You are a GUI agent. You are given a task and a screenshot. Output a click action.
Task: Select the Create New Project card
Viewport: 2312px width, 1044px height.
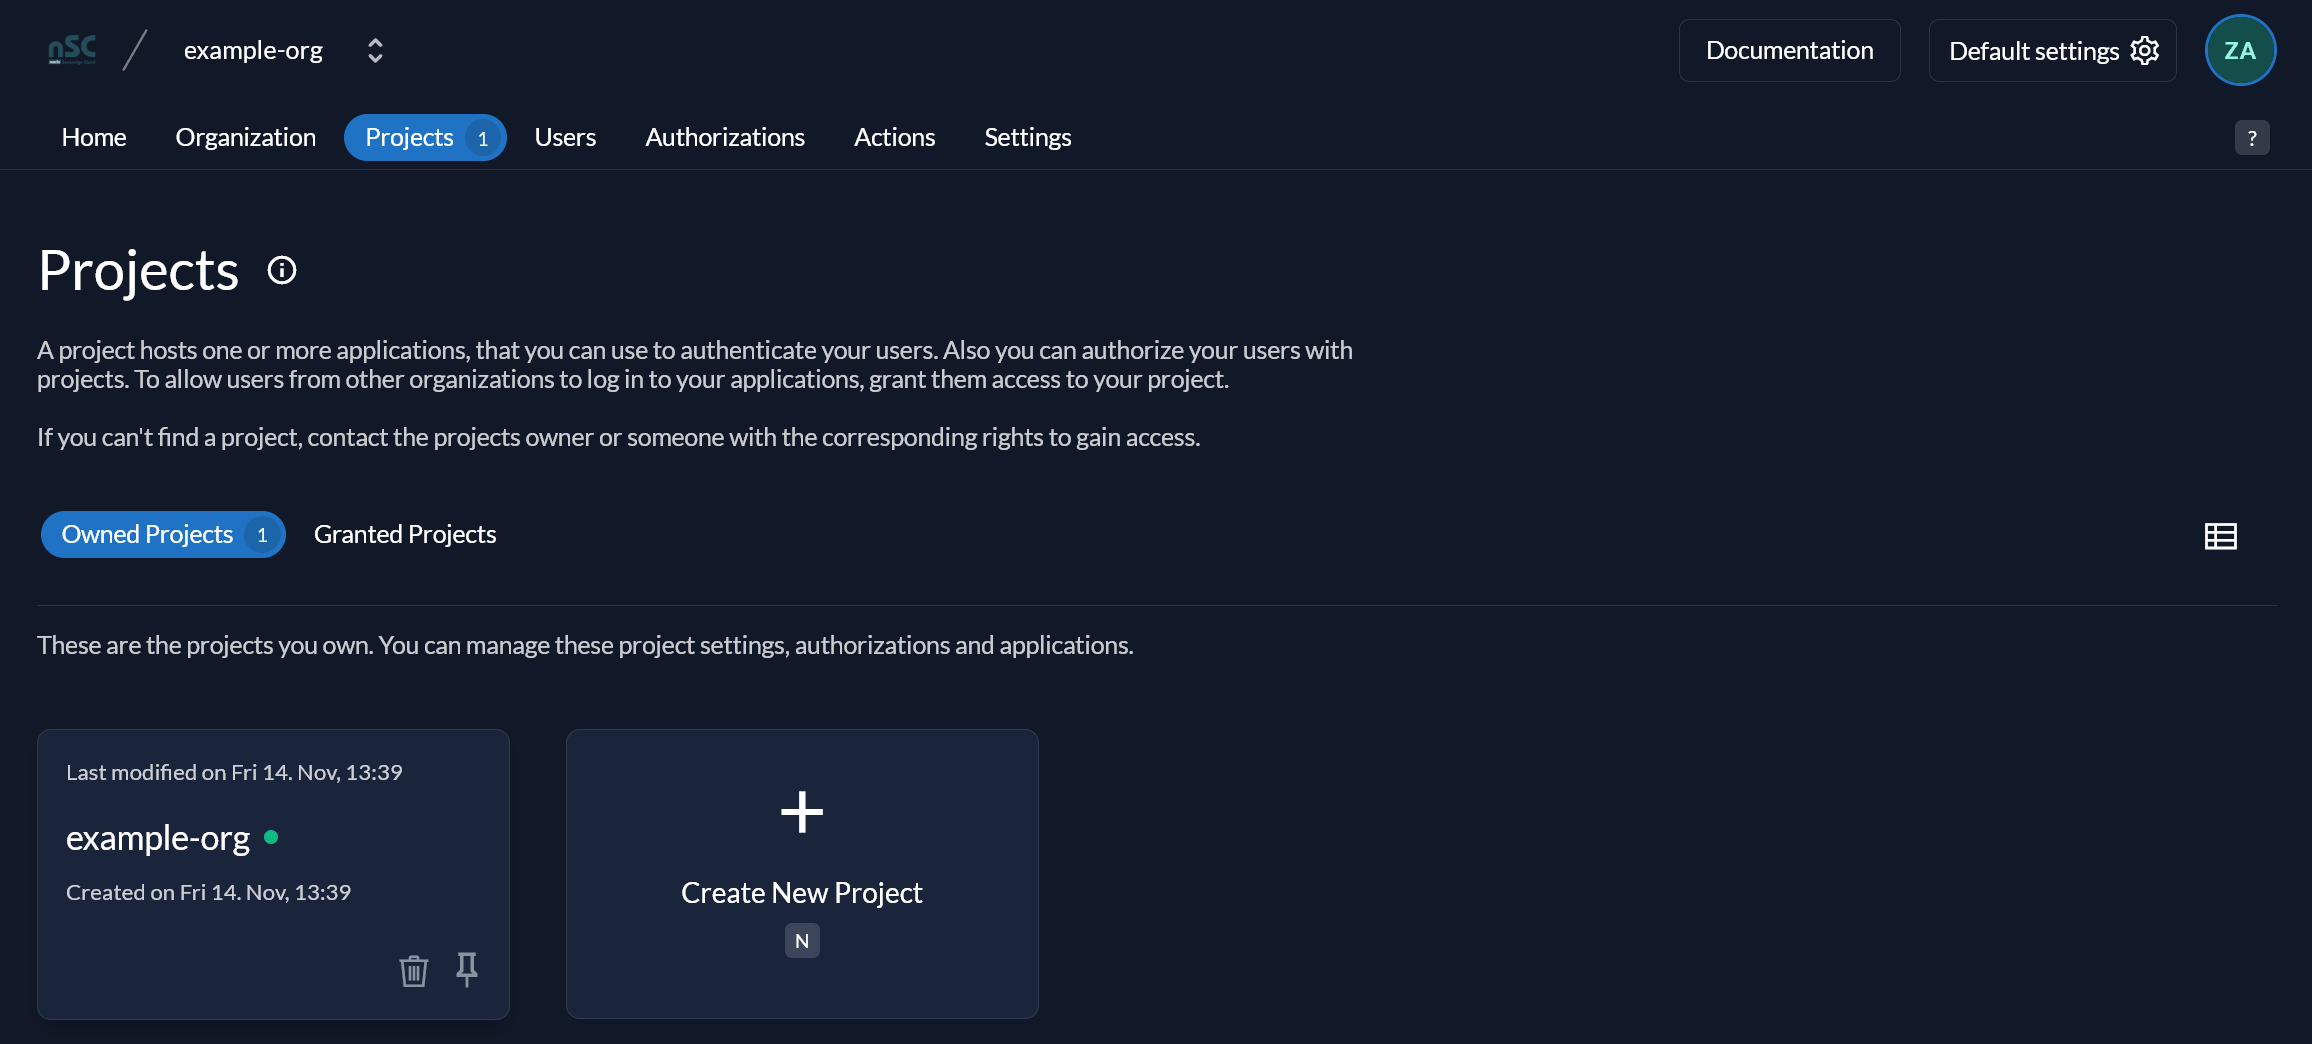(802, 874)
